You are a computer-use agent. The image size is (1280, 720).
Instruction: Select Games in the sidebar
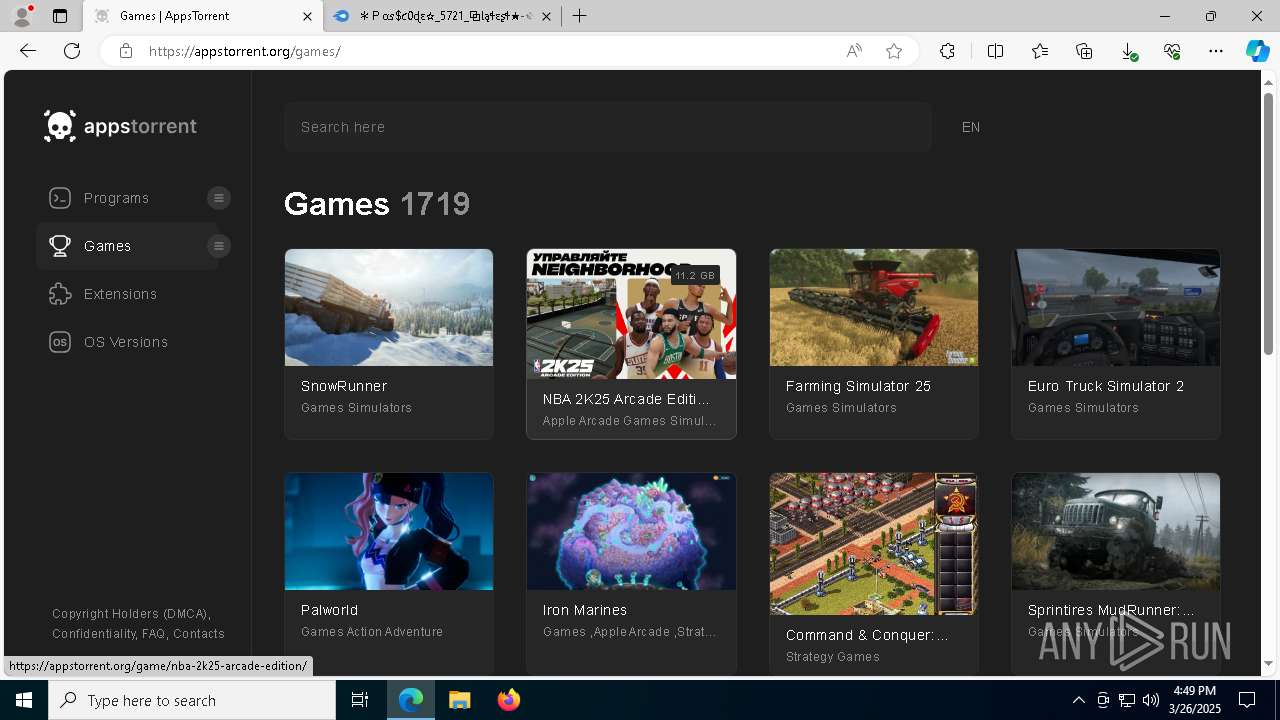[x=107, y=246]
